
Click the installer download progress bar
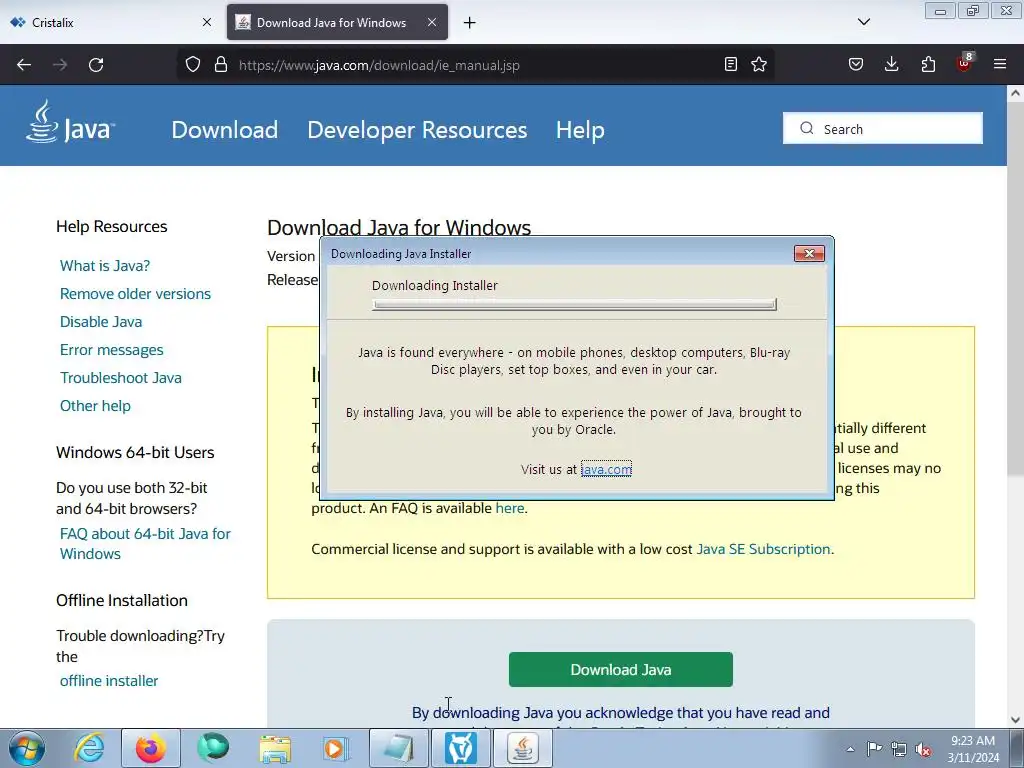574,304
